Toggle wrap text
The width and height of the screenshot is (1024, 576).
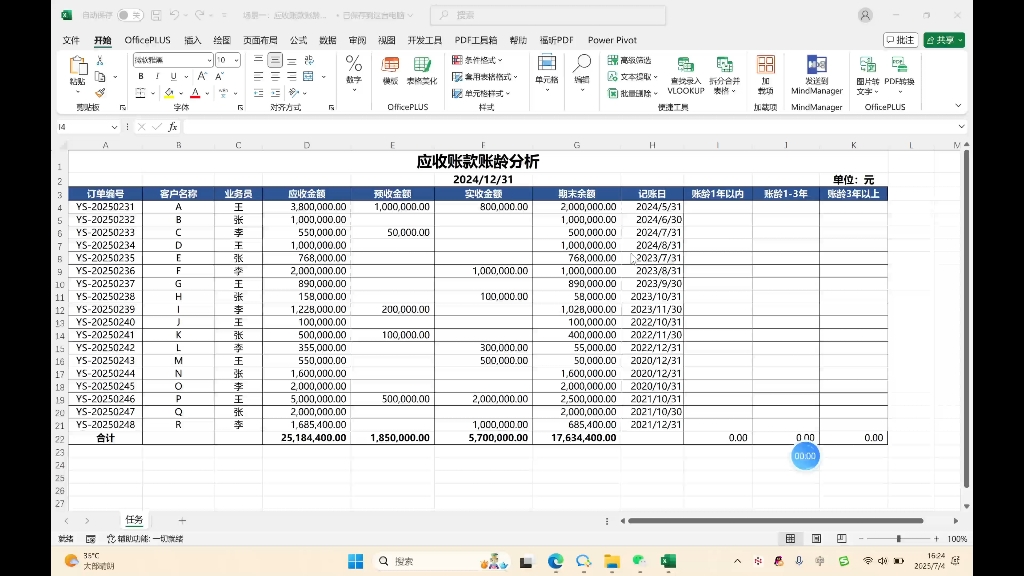pyautogui.click(x=309, y=60)
